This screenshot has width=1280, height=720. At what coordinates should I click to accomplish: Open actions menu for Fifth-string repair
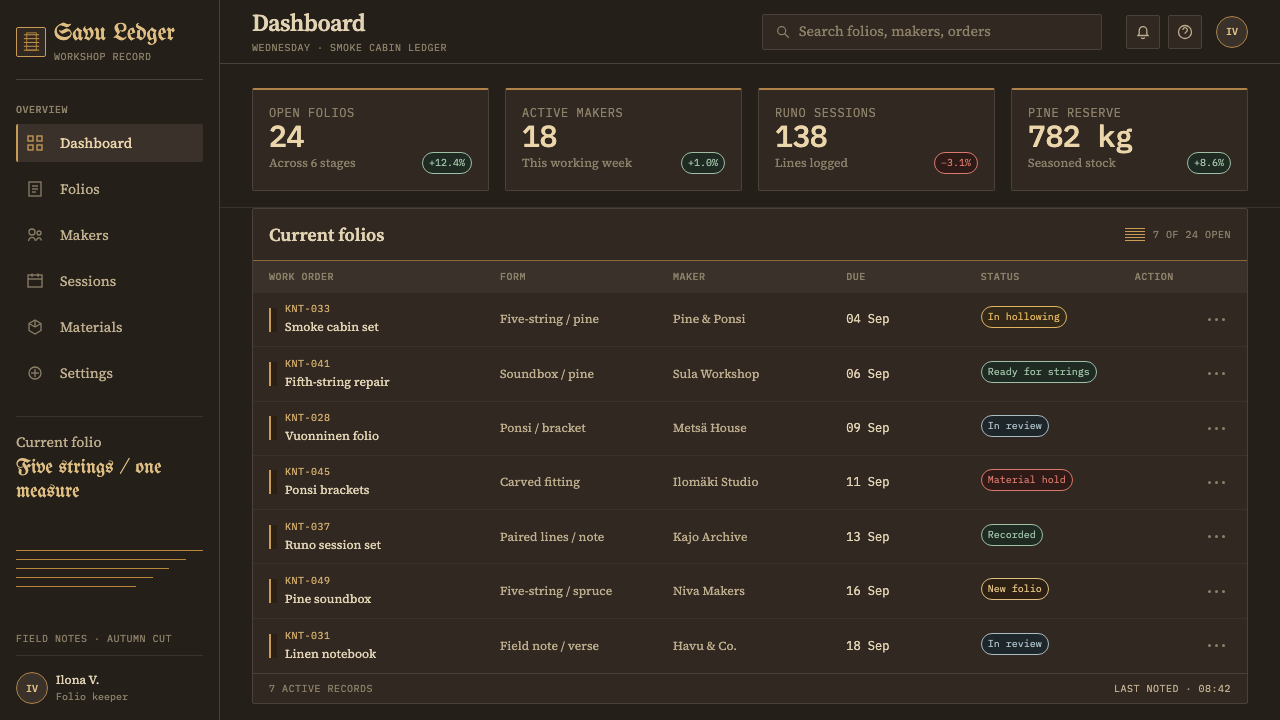(x=1216, y=374)
